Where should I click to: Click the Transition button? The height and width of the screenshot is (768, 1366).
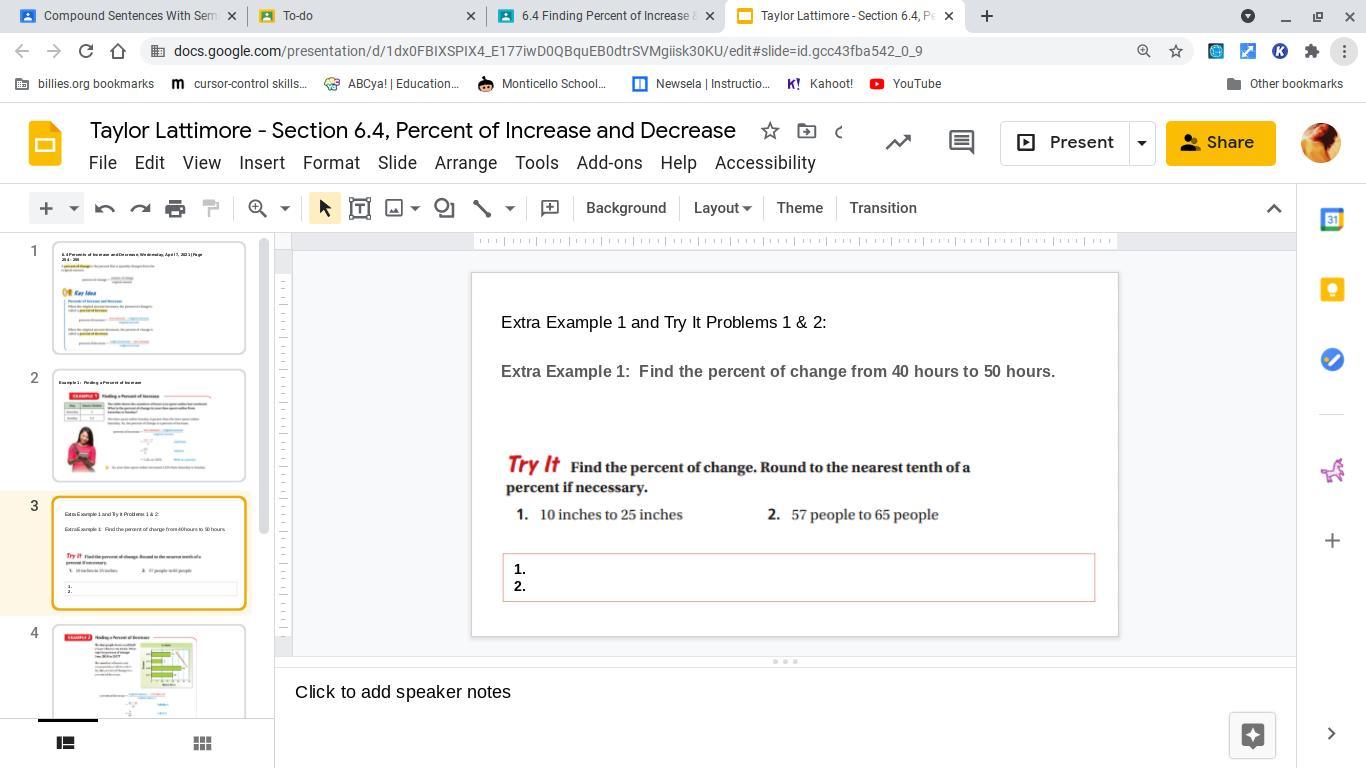point(883,208)
